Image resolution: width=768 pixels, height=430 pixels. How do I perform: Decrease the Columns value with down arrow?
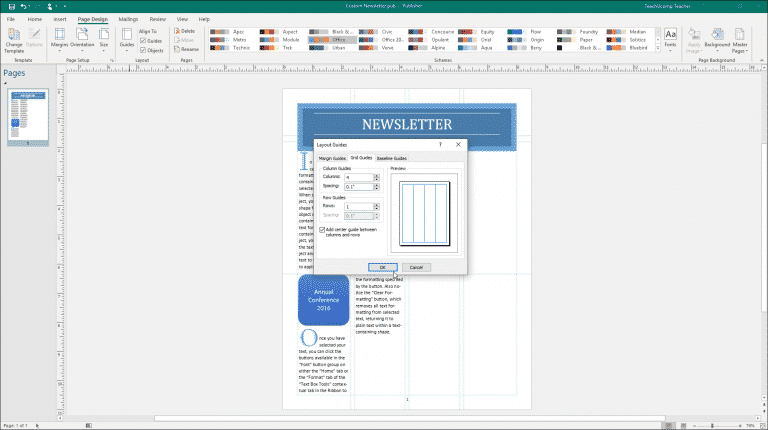pyautogui.click(x=376, y=179)
